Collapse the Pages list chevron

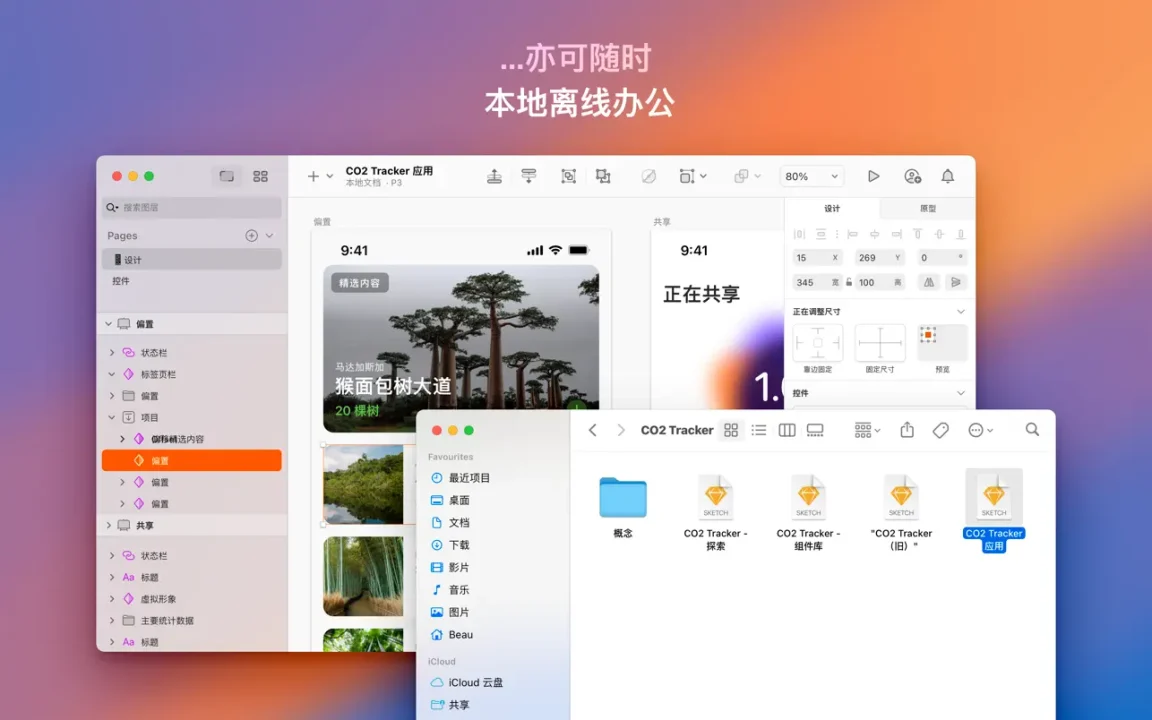270,236
